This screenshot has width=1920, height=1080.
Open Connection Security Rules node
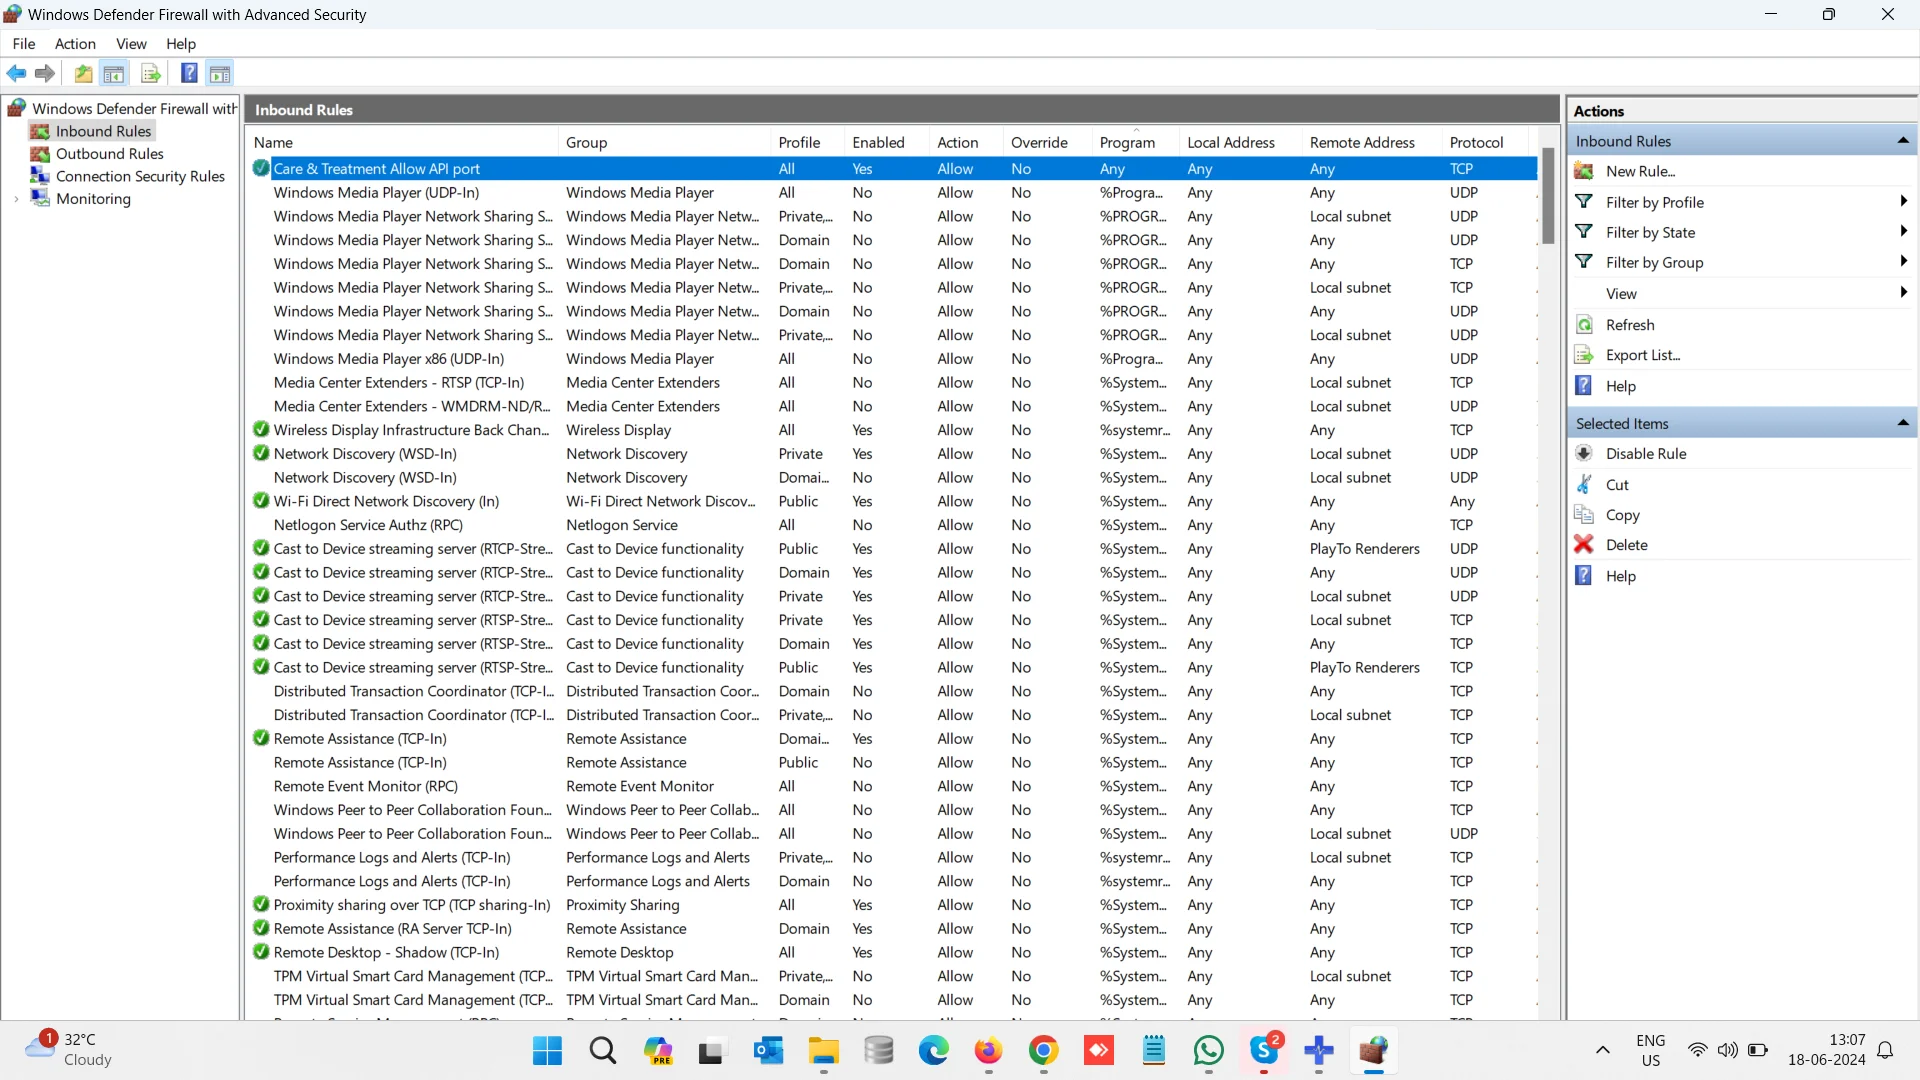tap(140, 176)
